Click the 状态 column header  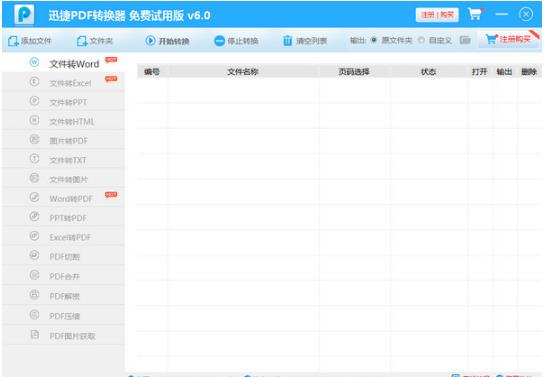pos(428,71)
